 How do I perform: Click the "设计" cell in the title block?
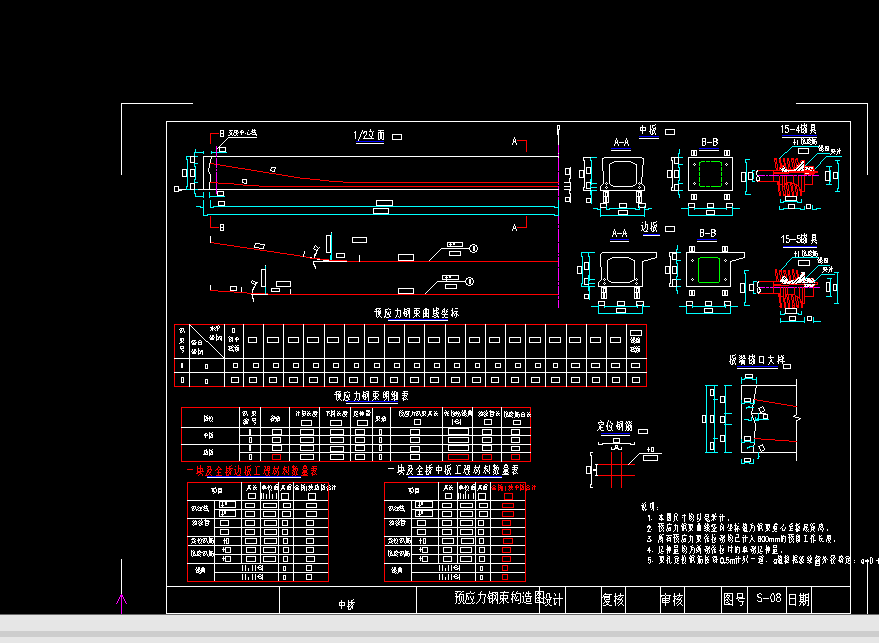pyautogui.click(x=553, y=600)
